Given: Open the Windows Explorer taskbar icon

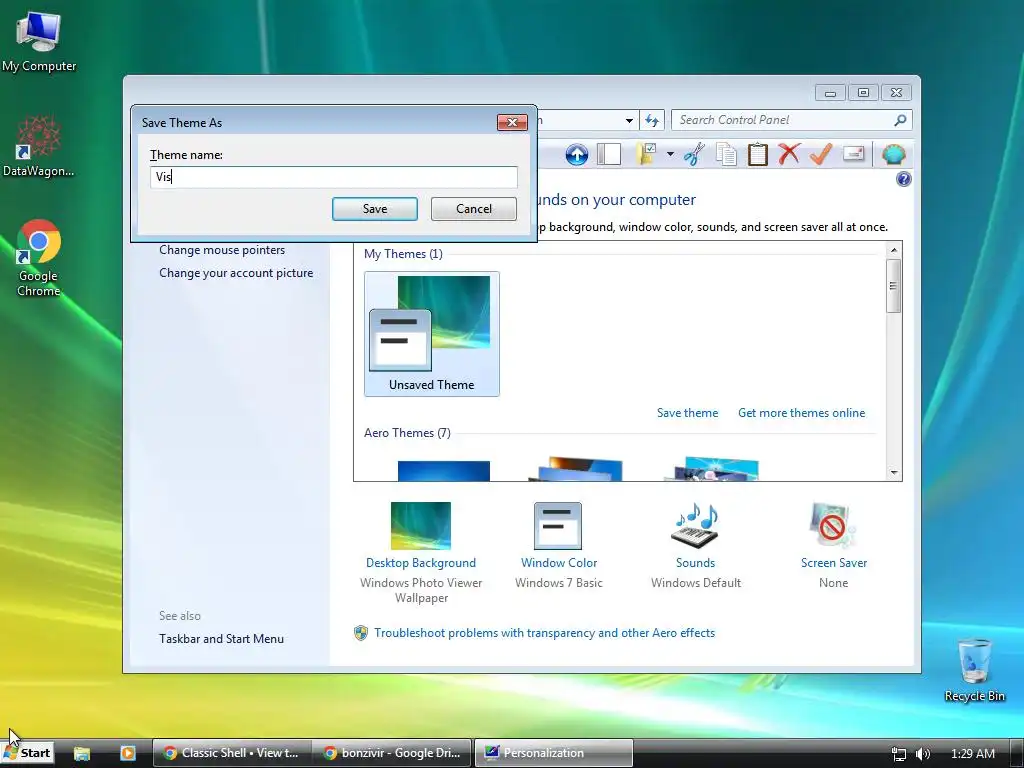Looking at the screenshot, I should [x=82, y=753].
